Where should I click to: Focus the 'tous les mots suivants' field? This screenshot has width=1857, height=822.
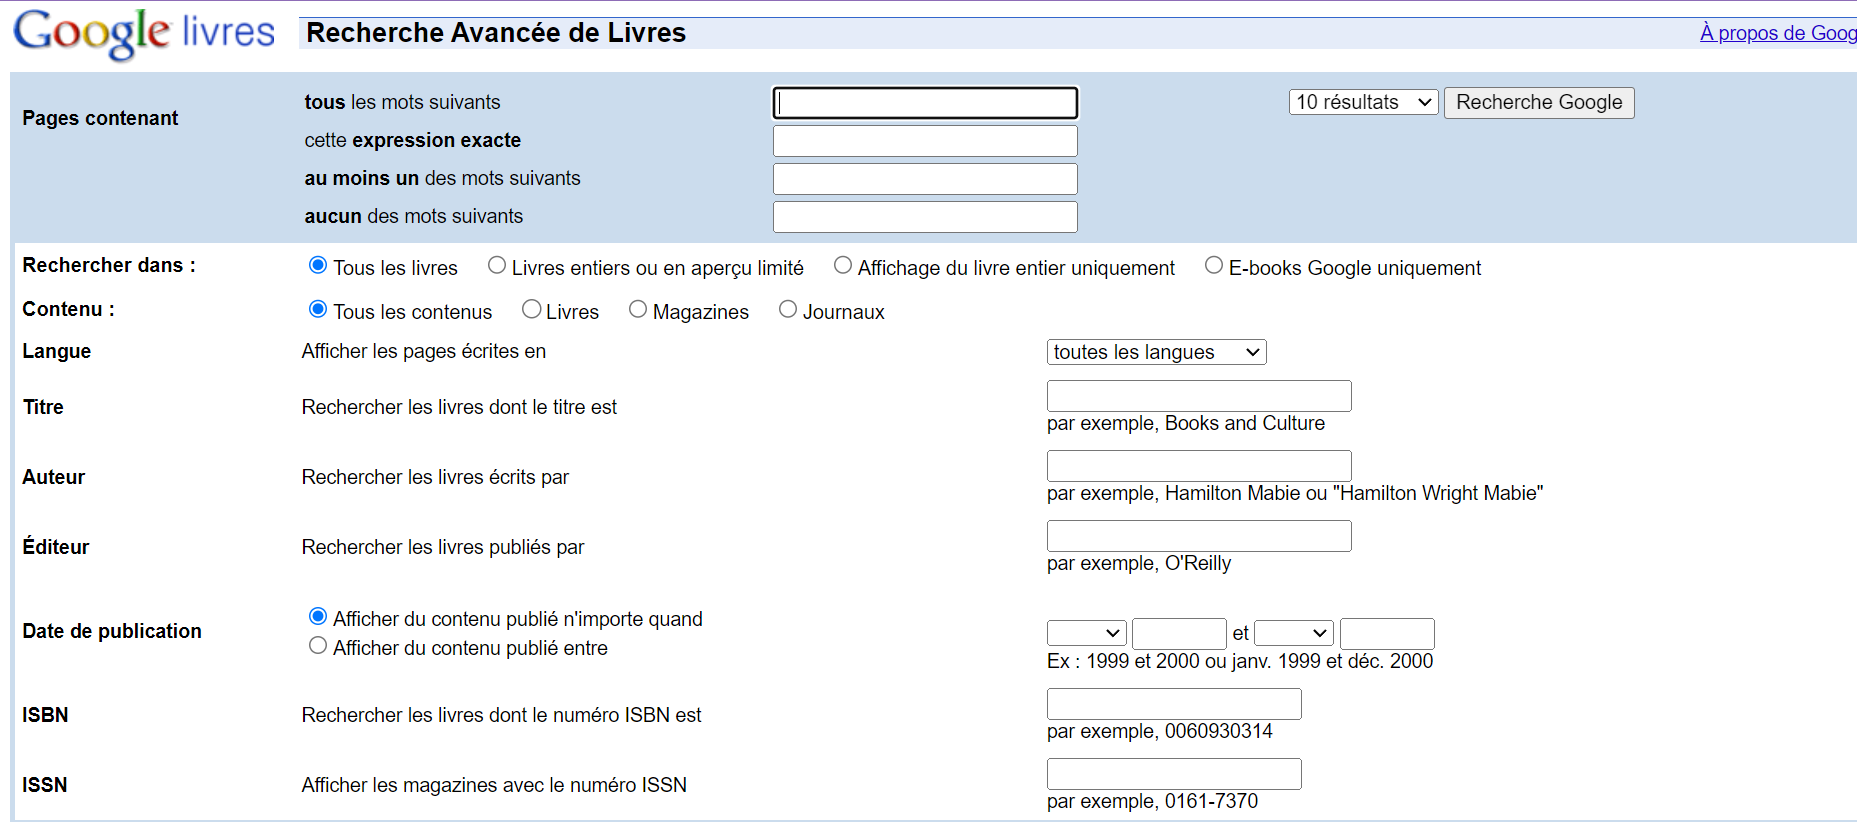[925, 103]
